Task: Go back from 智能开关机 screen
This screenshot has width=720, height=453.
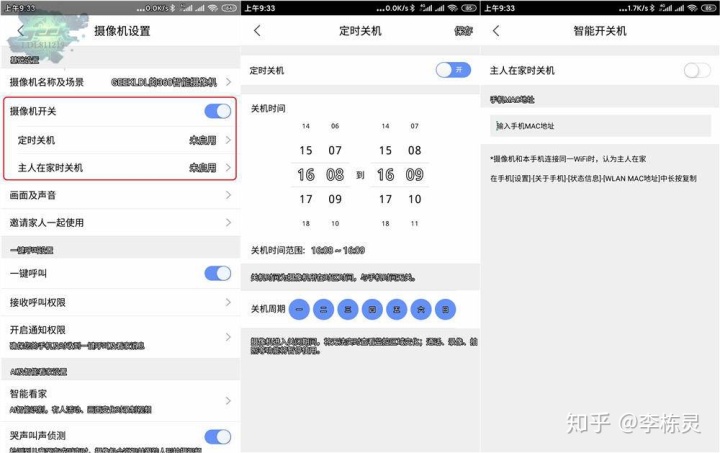Action: [x=496, y=31]
